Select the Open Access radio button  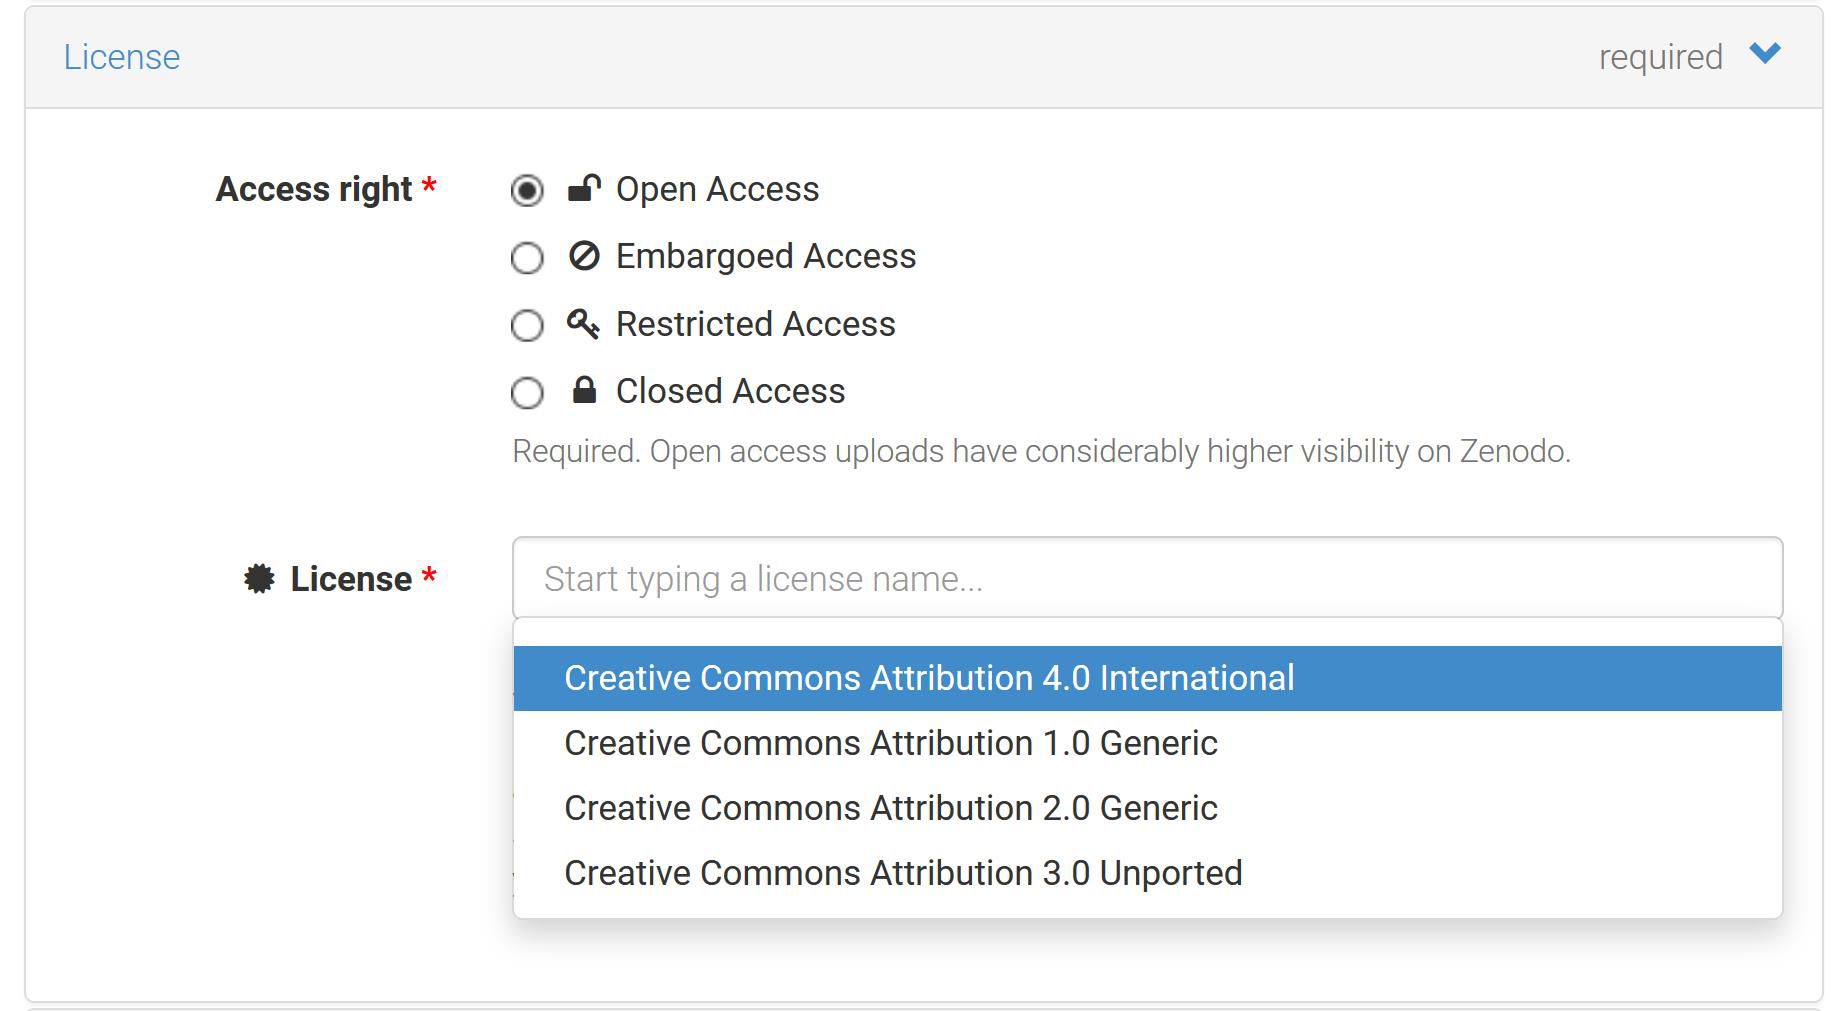(527, 190)
